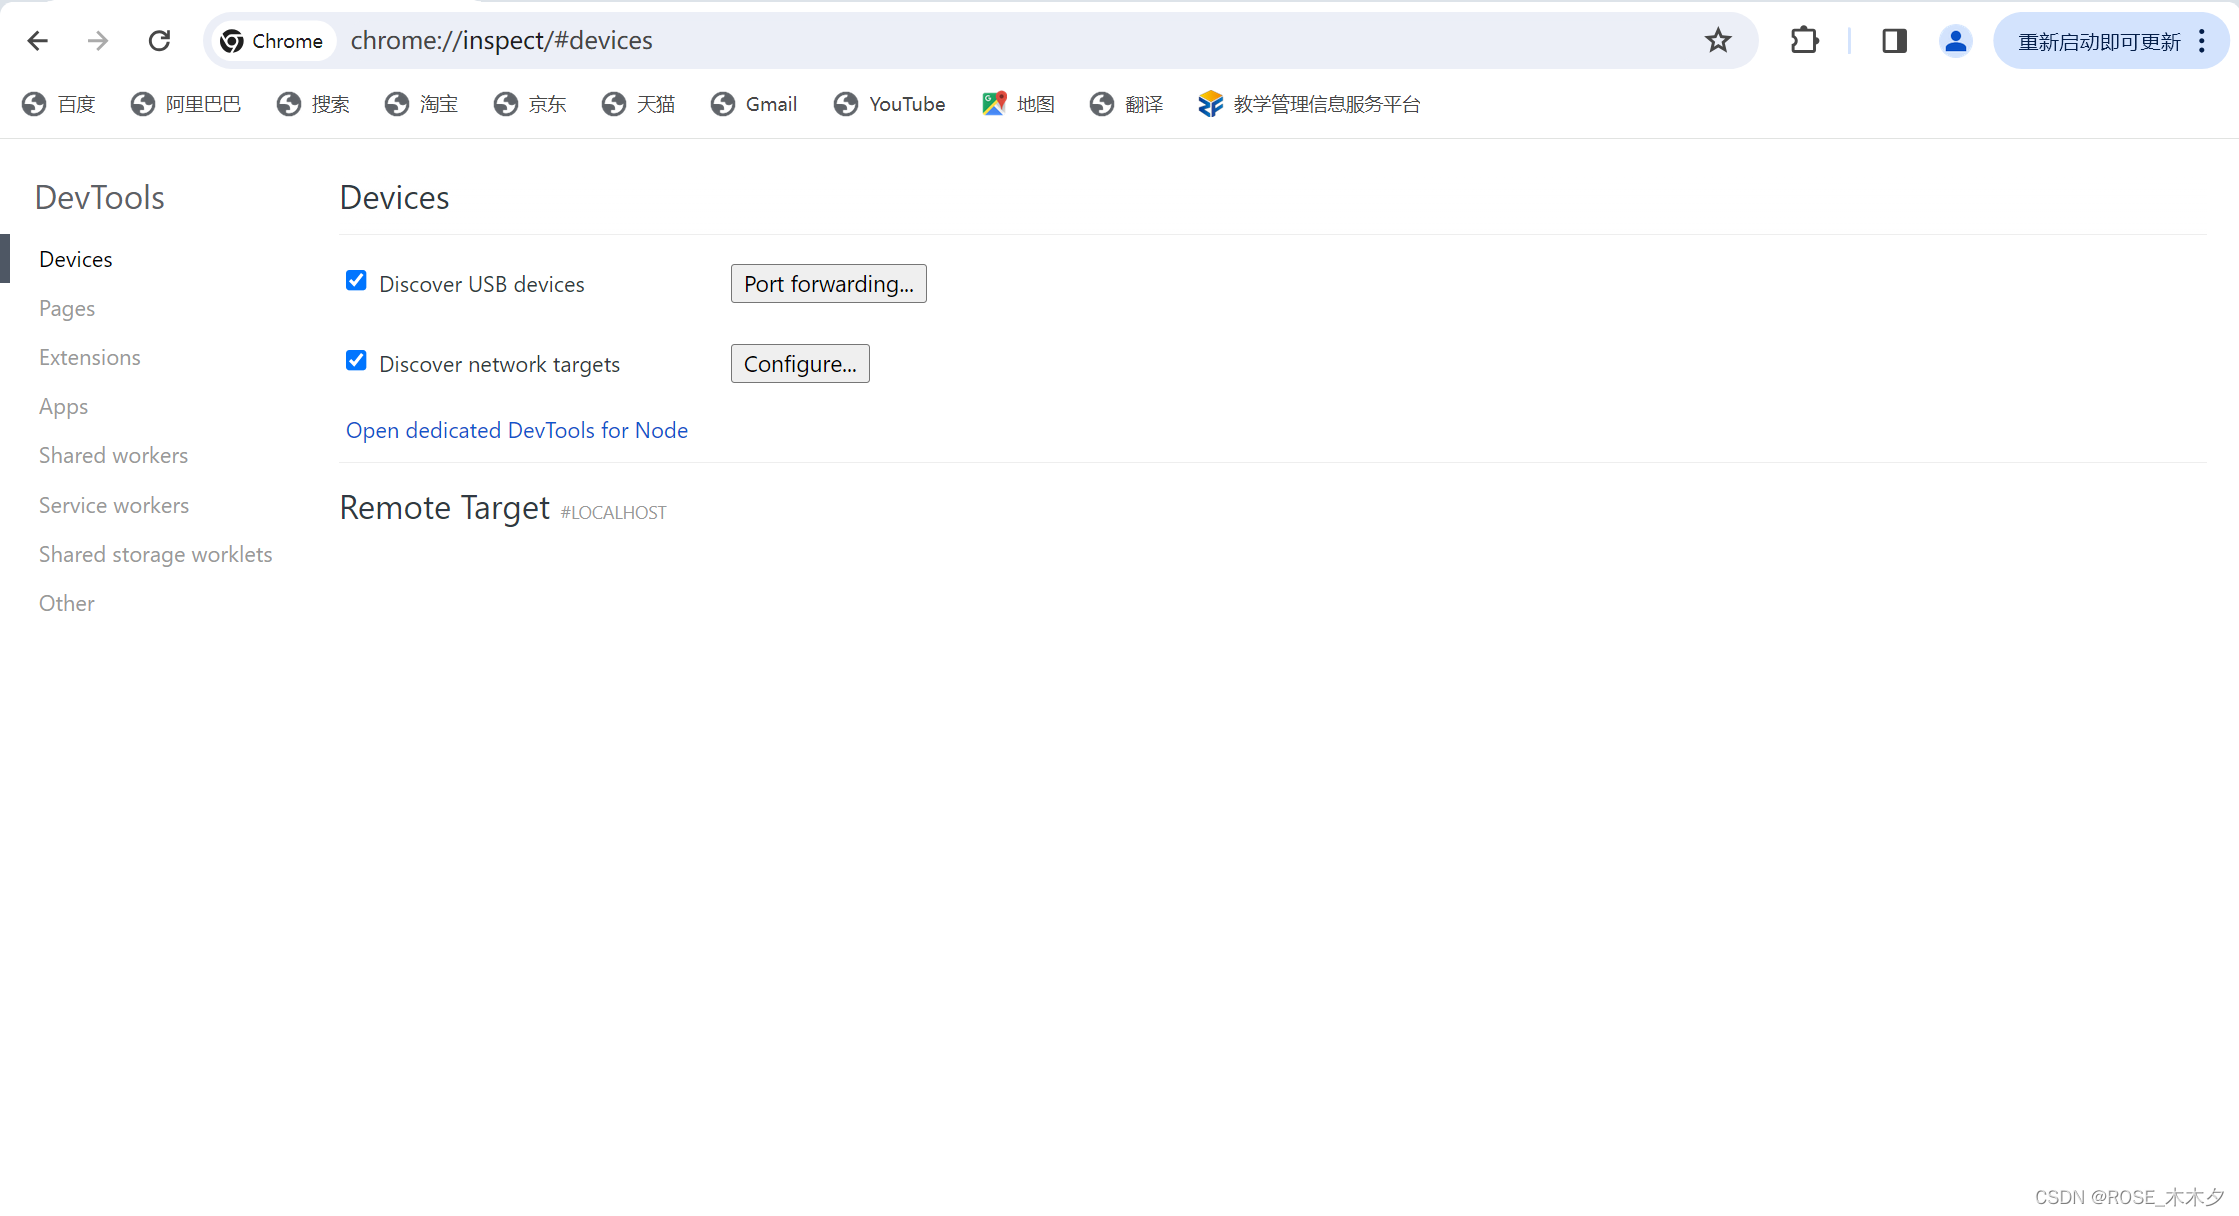This screenshot has width=2239, height=1216.
Task: Go to Extensions in DevTools sidebar
Action: pyautogui.click(x=90, y=357)
